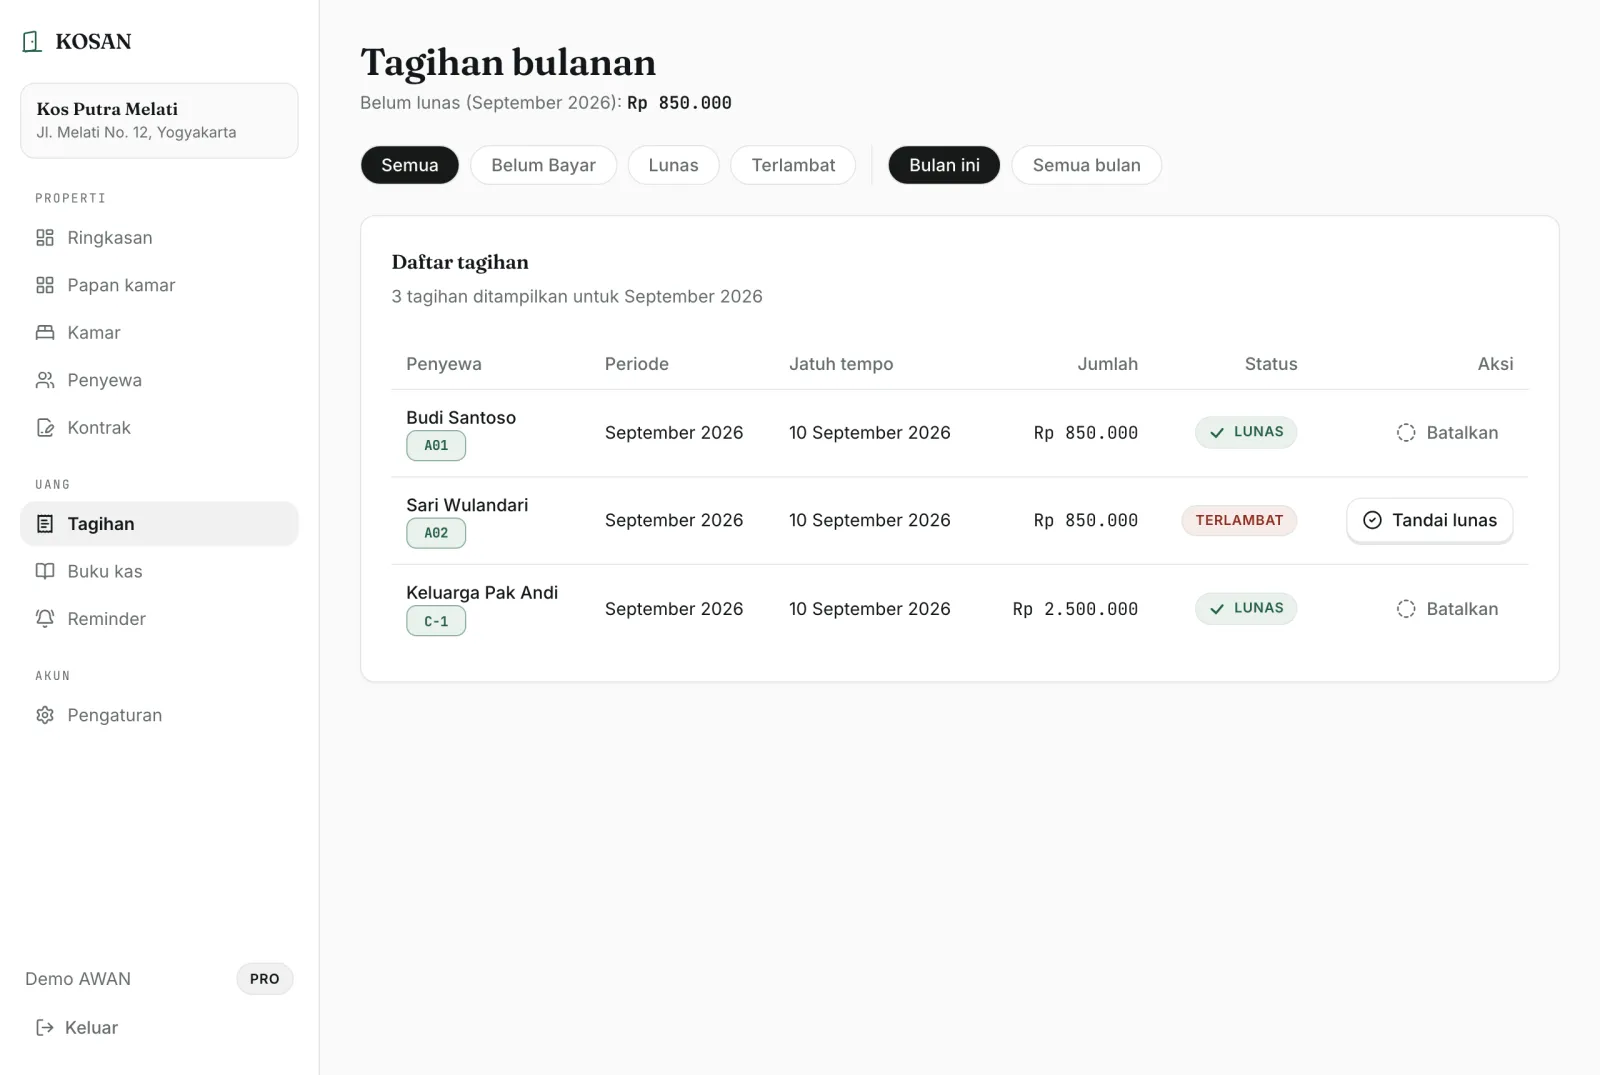Viewport: 1600px width, 1075px height.
Task: Click LUNAS badge in Budi Santoso row
Action: [1246, 432]
